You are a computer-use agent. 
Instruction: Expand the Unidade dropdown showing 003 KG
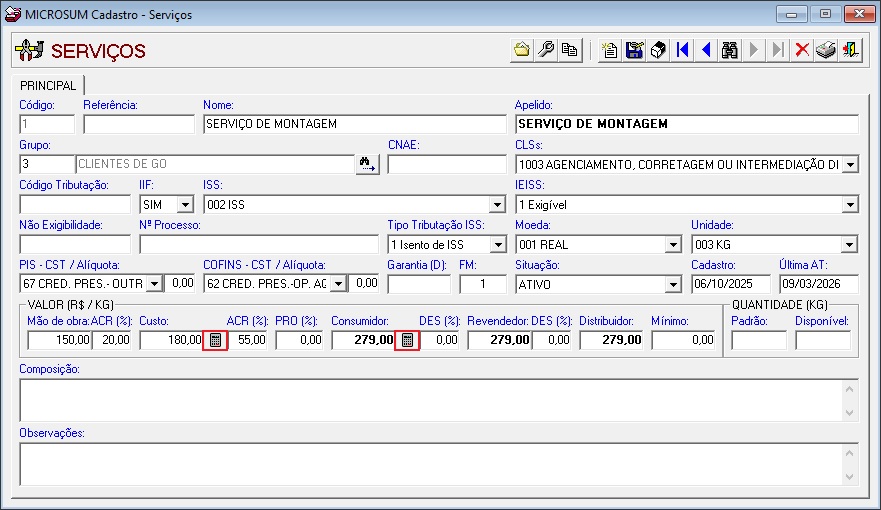(850, 245)
